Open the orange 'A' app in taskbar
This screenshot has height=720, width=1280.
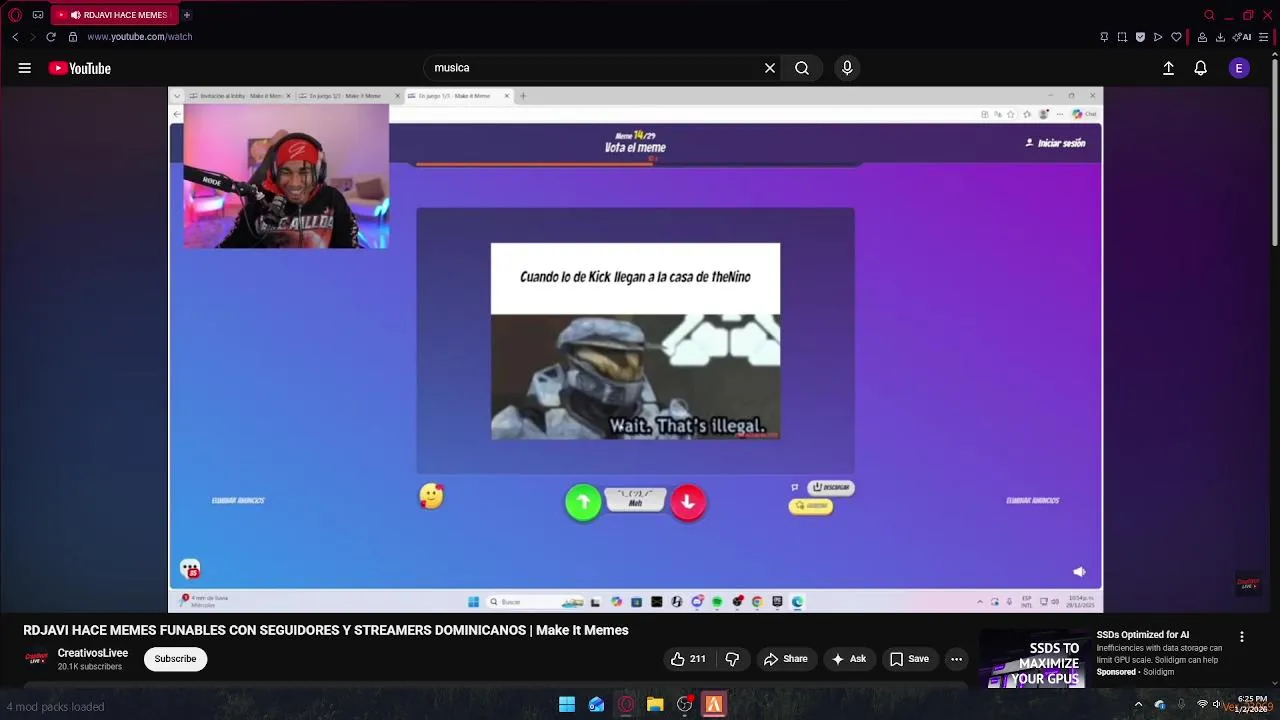click(714, 705)
